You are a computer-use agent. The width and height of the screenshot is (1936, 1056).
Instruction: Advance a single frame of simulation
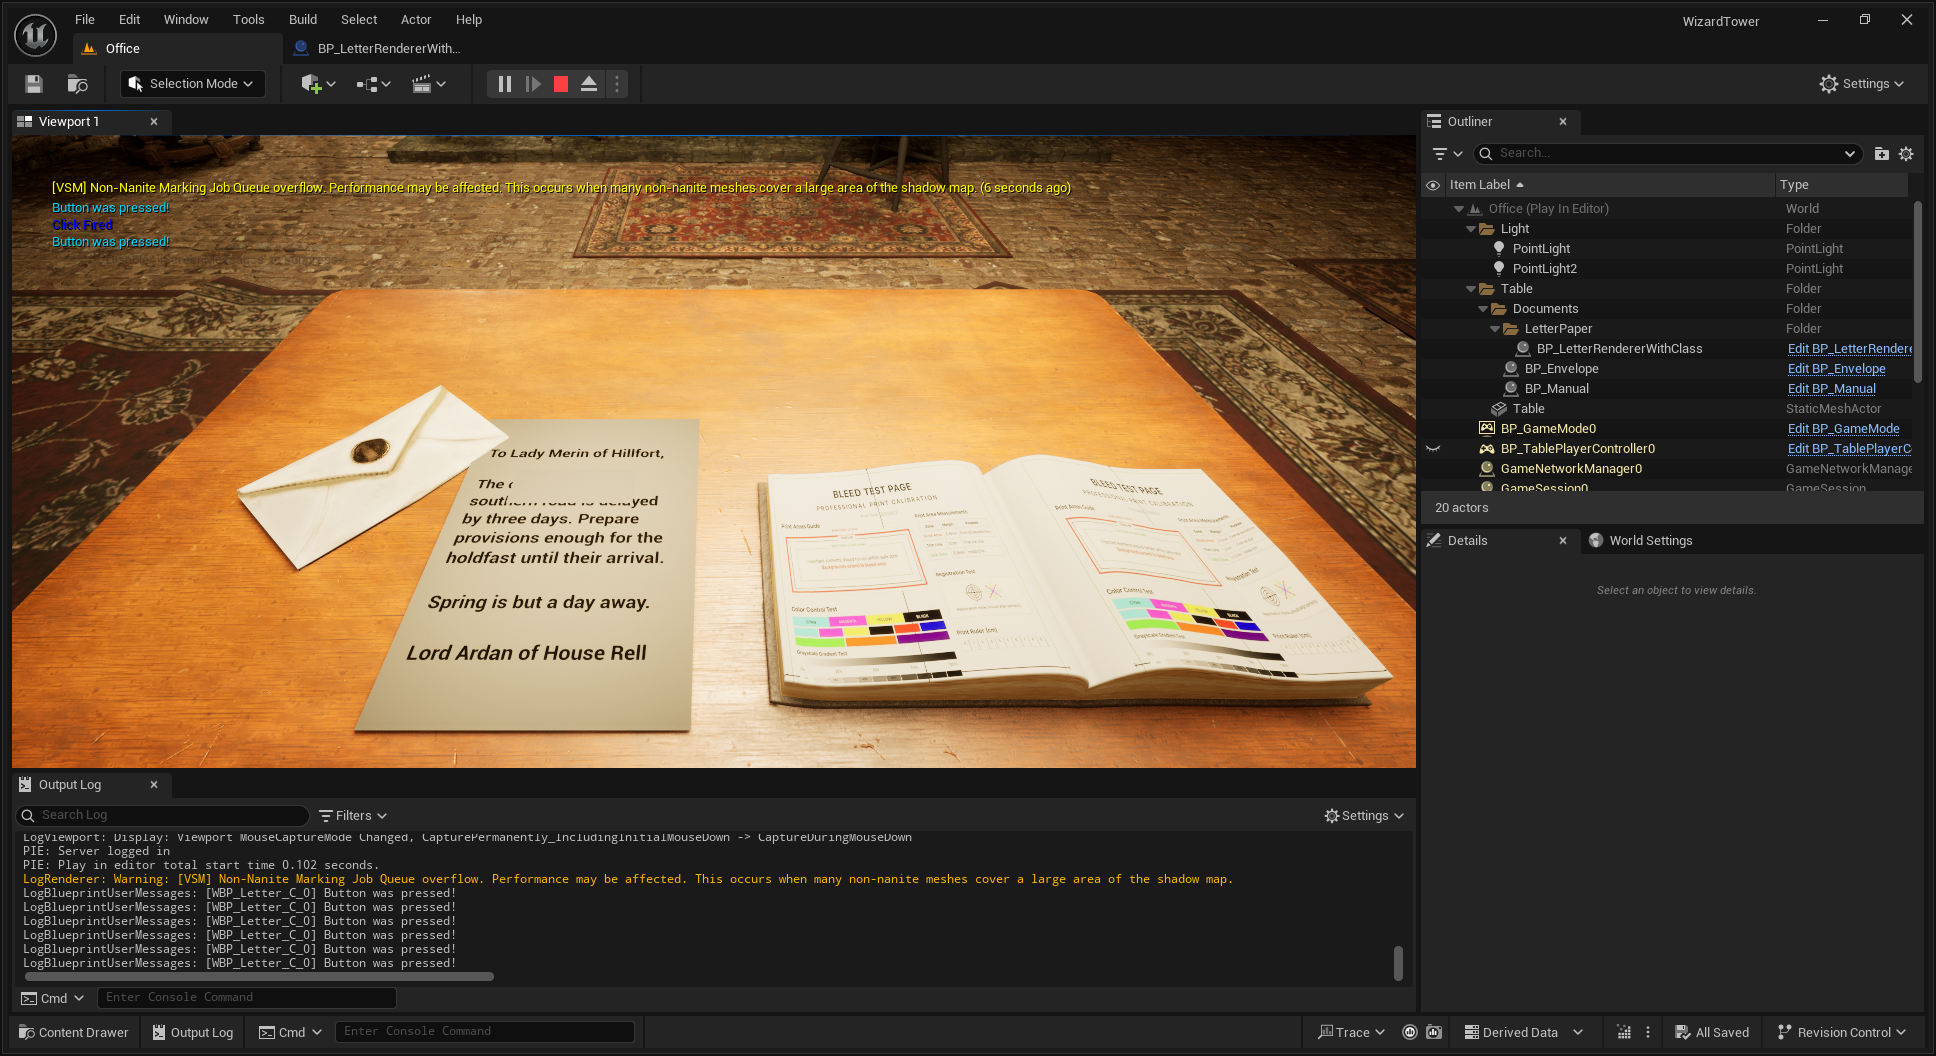(x=533, y=84)
